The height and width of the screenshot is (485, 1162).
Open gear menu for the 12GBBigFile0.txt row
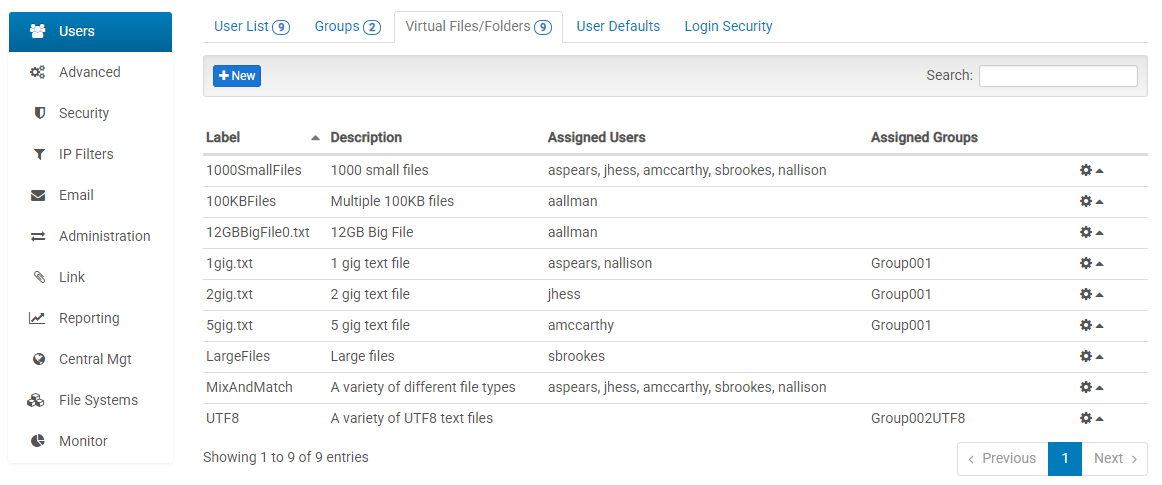[1091, 233]
